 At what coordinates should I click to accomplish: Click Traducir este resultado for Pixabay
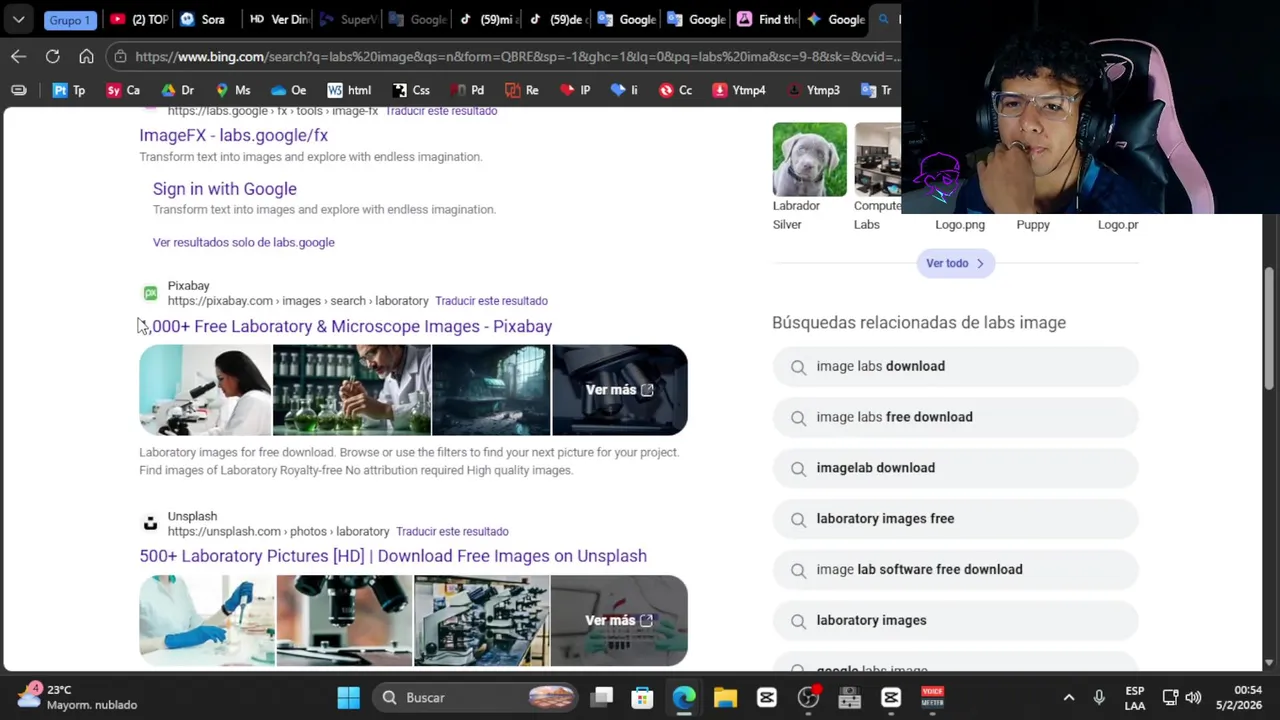(491, 301)
